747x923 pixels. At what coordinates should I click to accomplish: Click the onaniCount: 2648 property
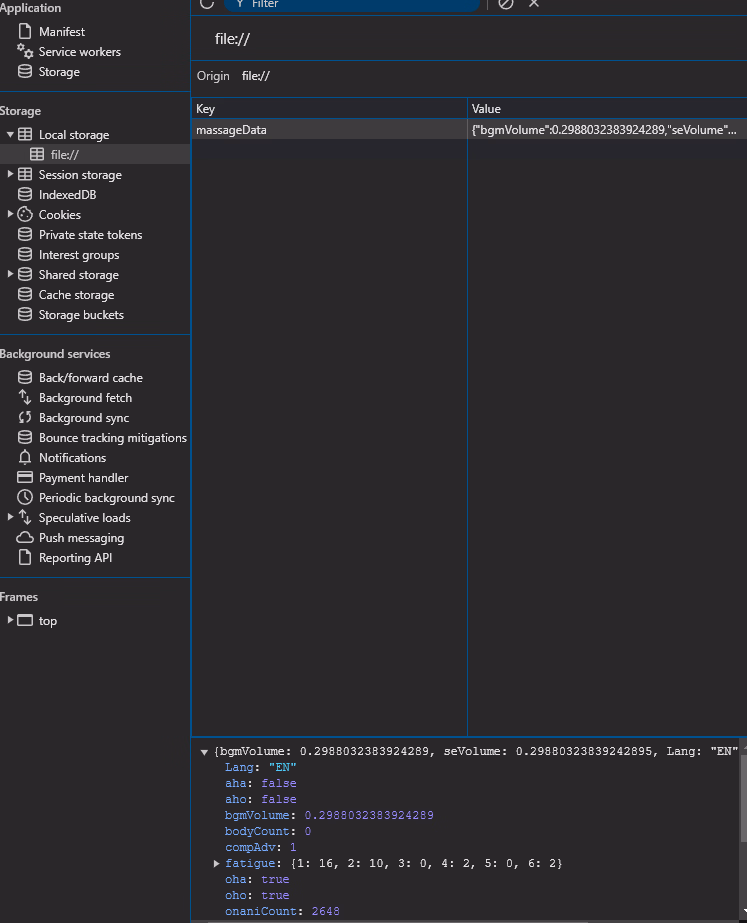coord(282,911)
